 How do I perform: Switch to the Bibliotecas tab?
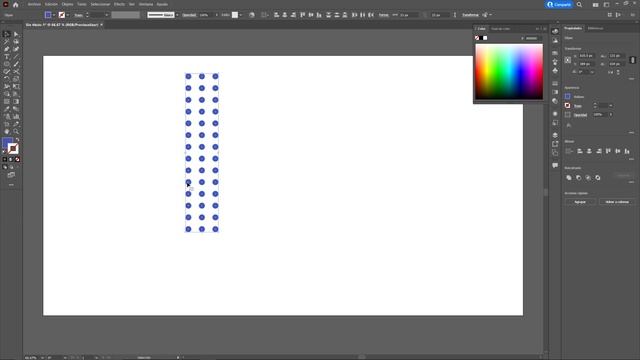click(595, 28)
